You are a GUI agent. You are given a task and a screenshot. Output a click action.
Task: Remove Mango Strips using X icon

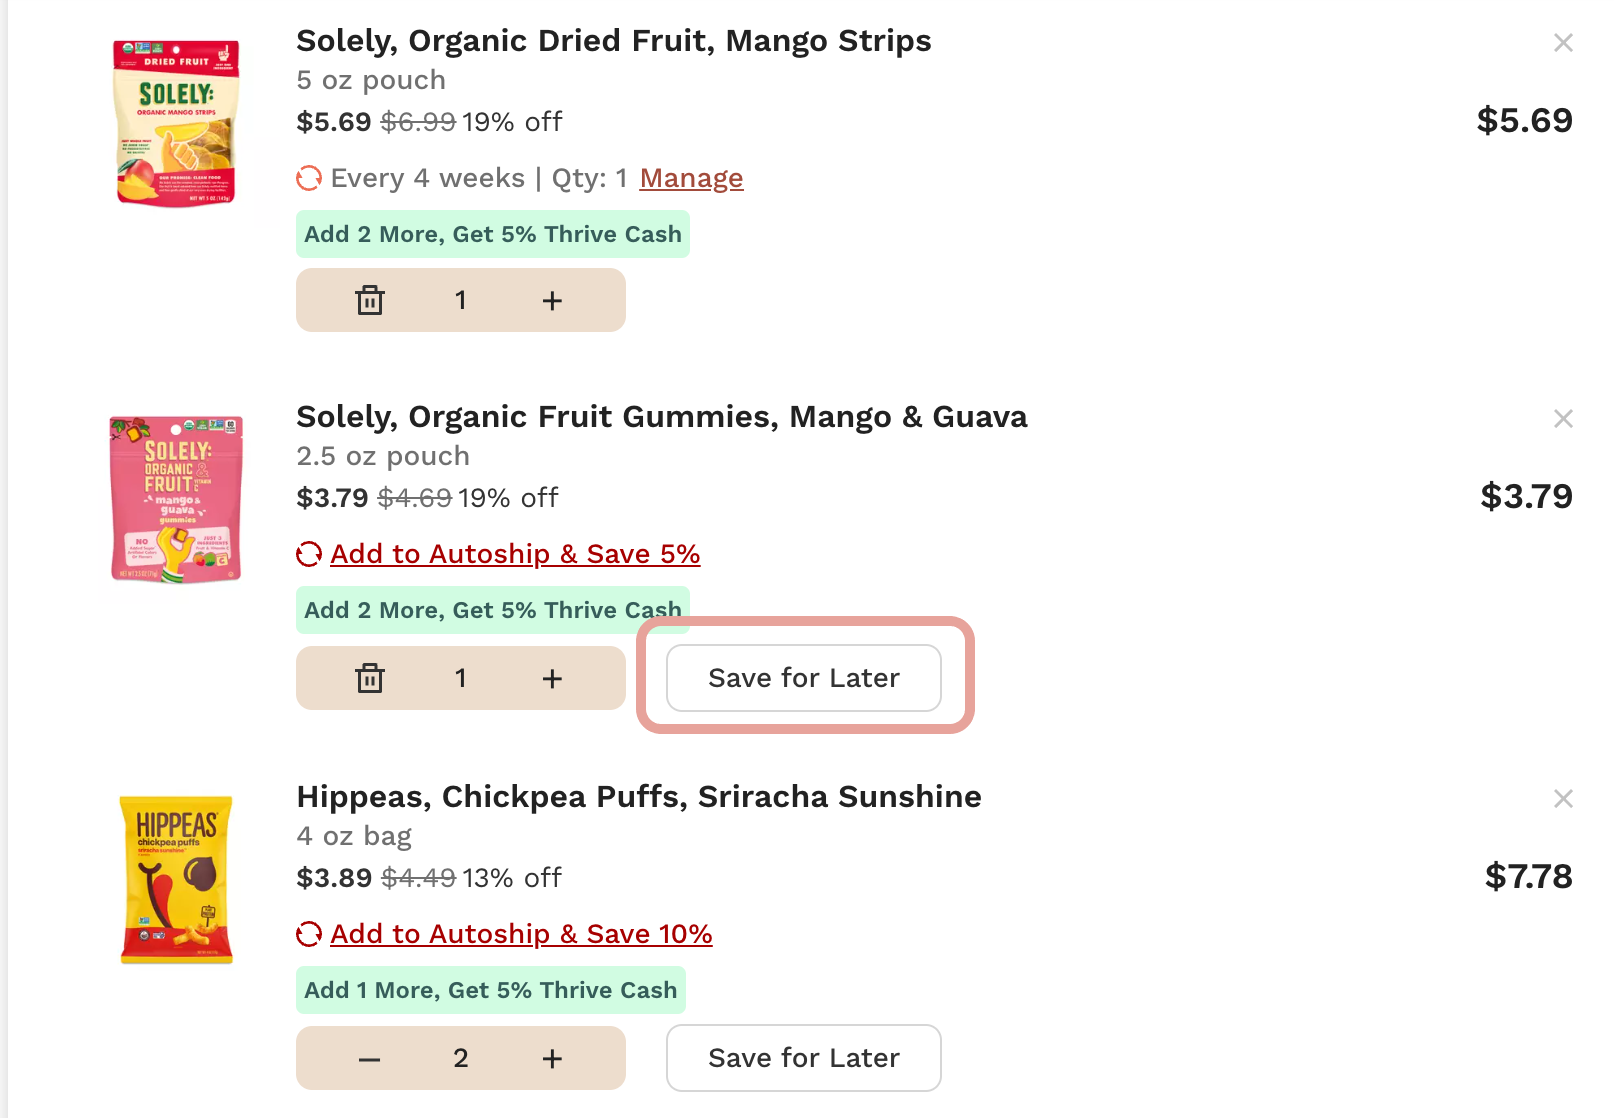pos(1563,43)
